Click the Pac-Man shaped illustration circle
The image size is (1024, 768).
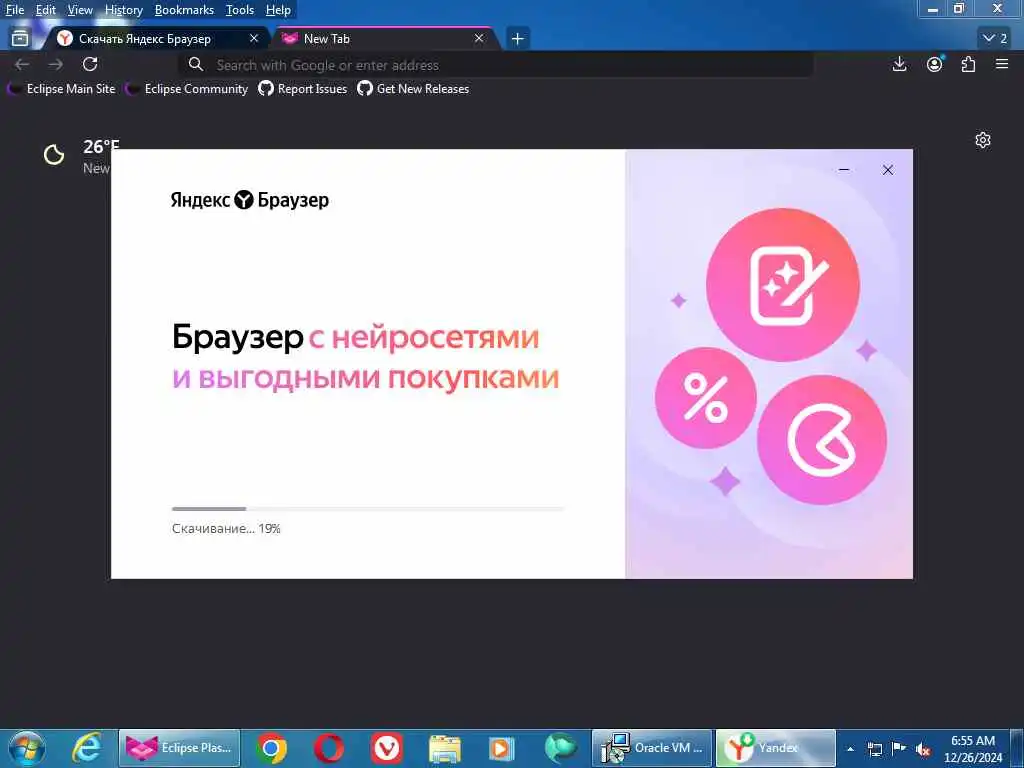pyautogui.click(x=822, y=440)
